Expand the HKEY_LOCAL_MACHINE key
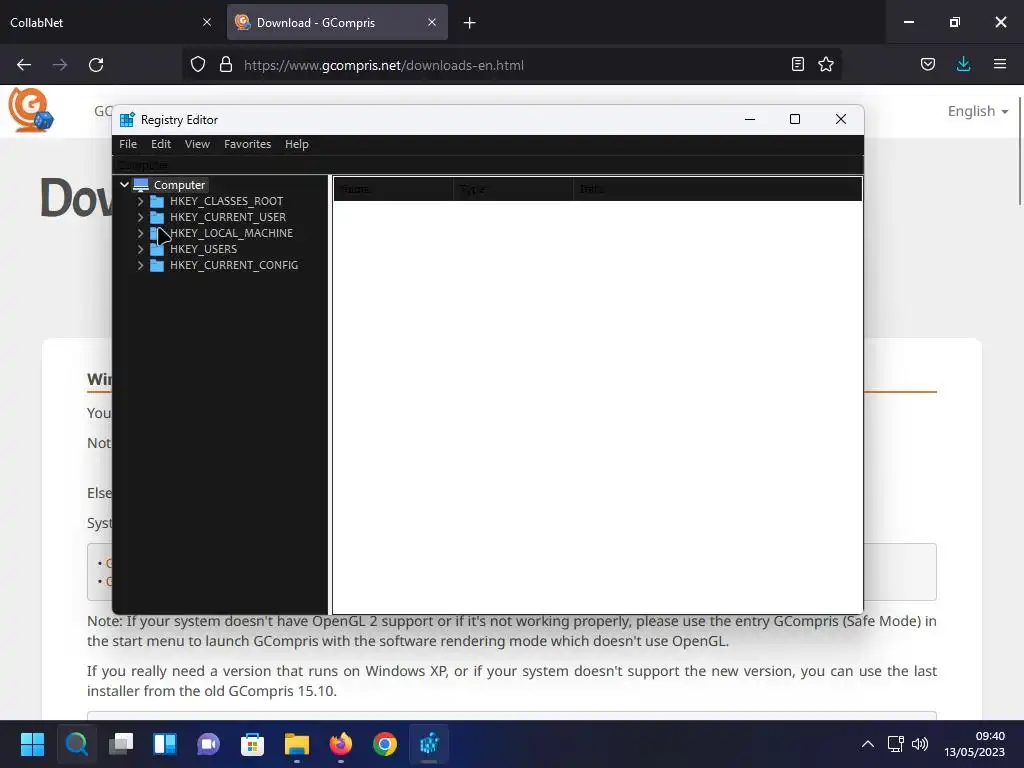1024x768 pixels. (140, 233)
